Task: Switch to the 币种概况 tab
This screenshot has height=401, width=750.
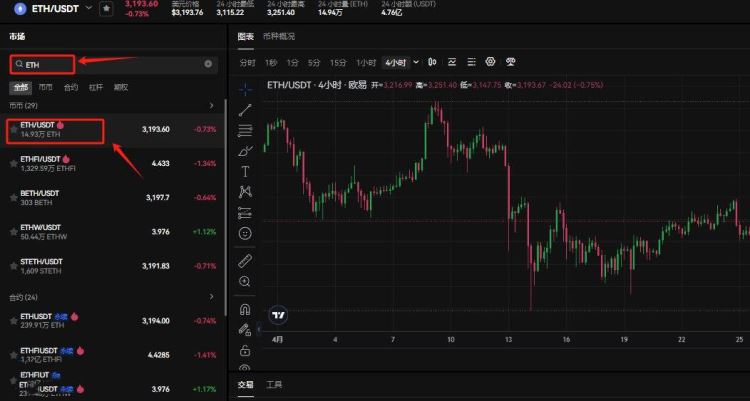Action: [278, 36]
